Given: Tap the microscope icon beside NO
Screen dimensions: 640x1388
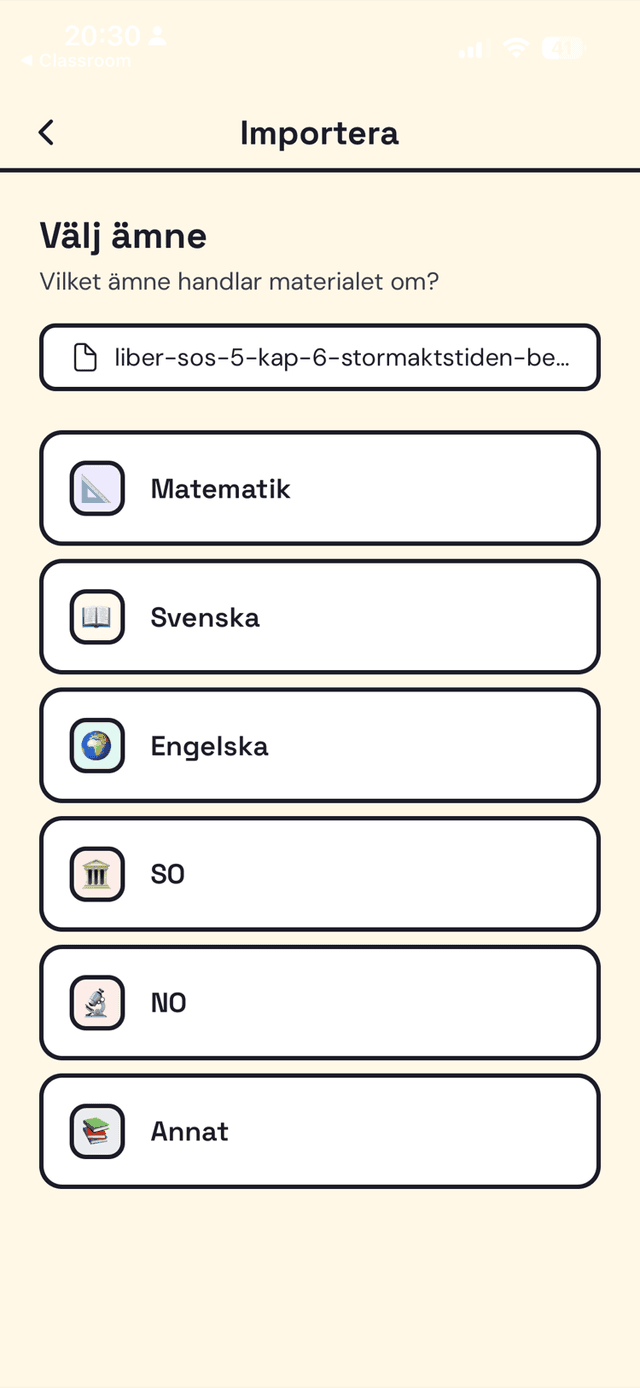Looking at the screenshot, I should click(x=97, y=1002).
